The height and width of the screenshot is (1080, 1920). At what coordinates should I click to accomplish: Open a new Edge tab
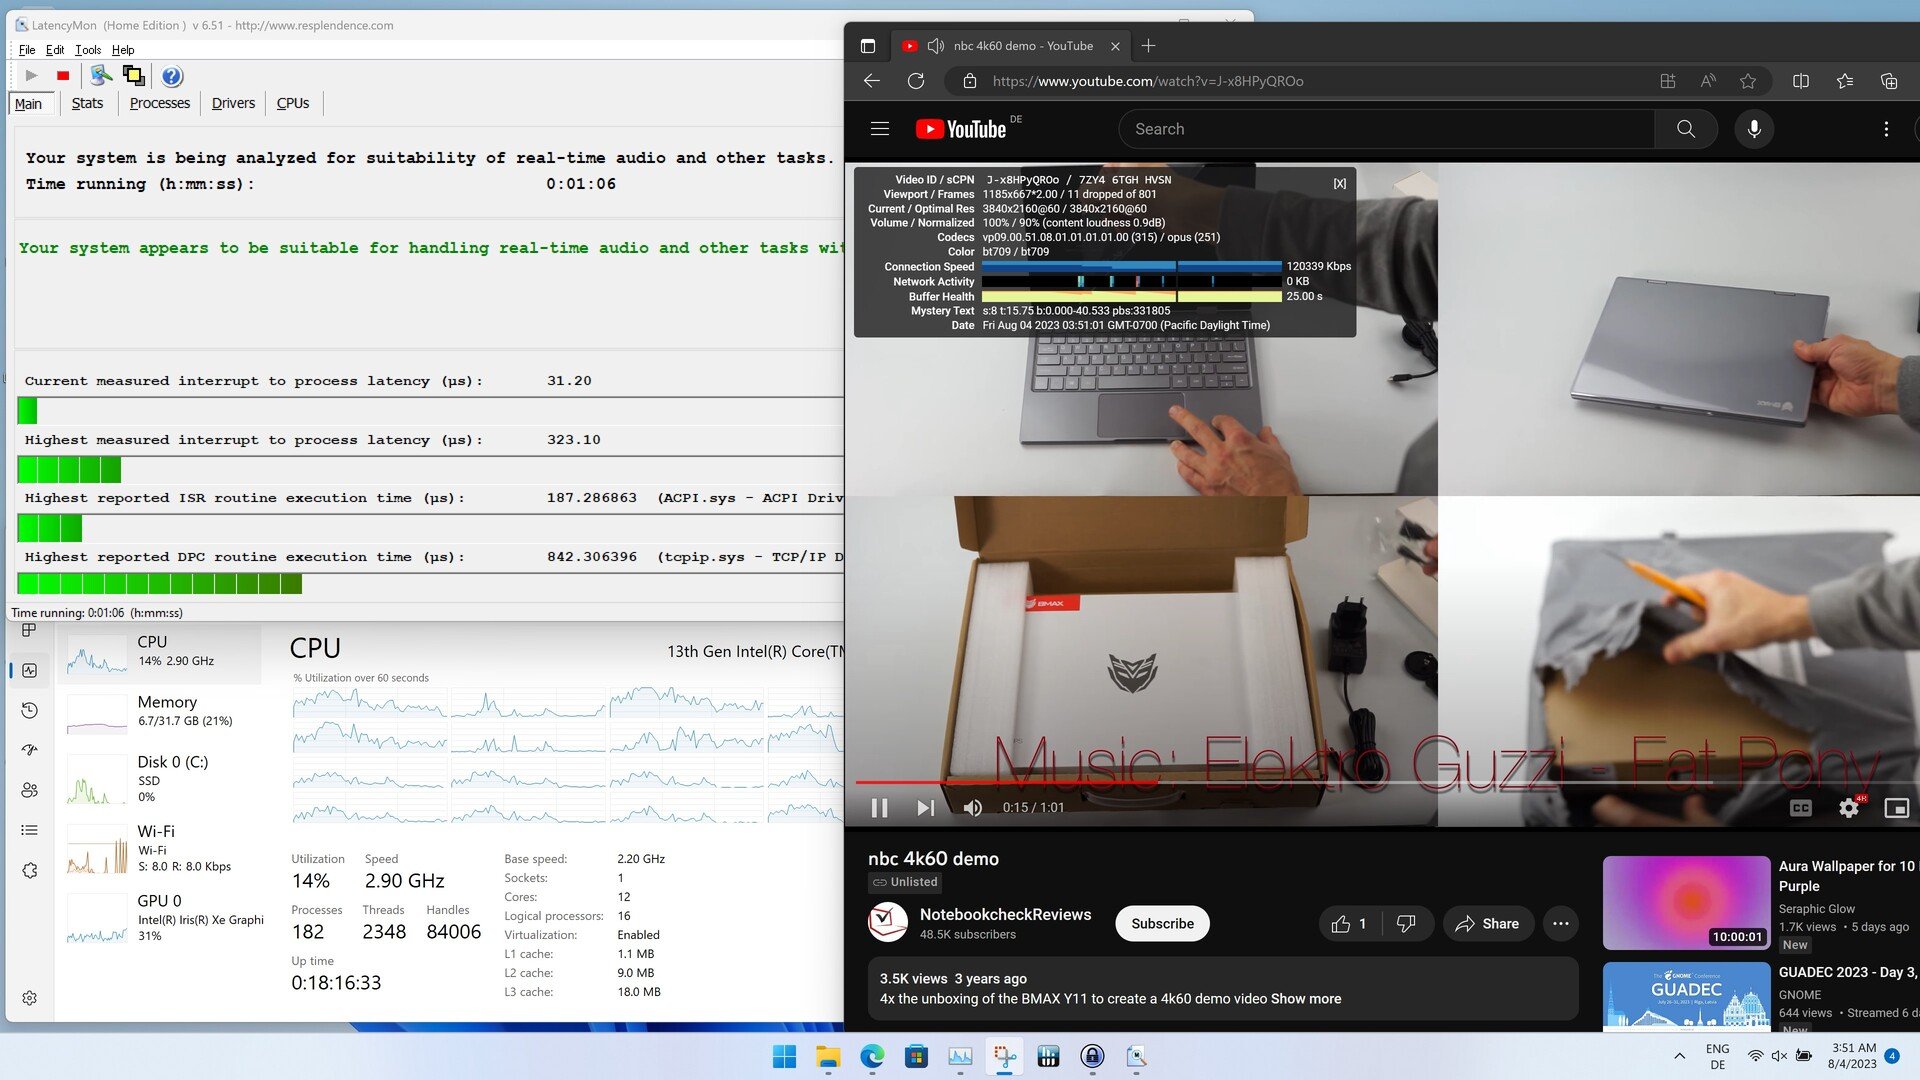tap(1148, 46)
